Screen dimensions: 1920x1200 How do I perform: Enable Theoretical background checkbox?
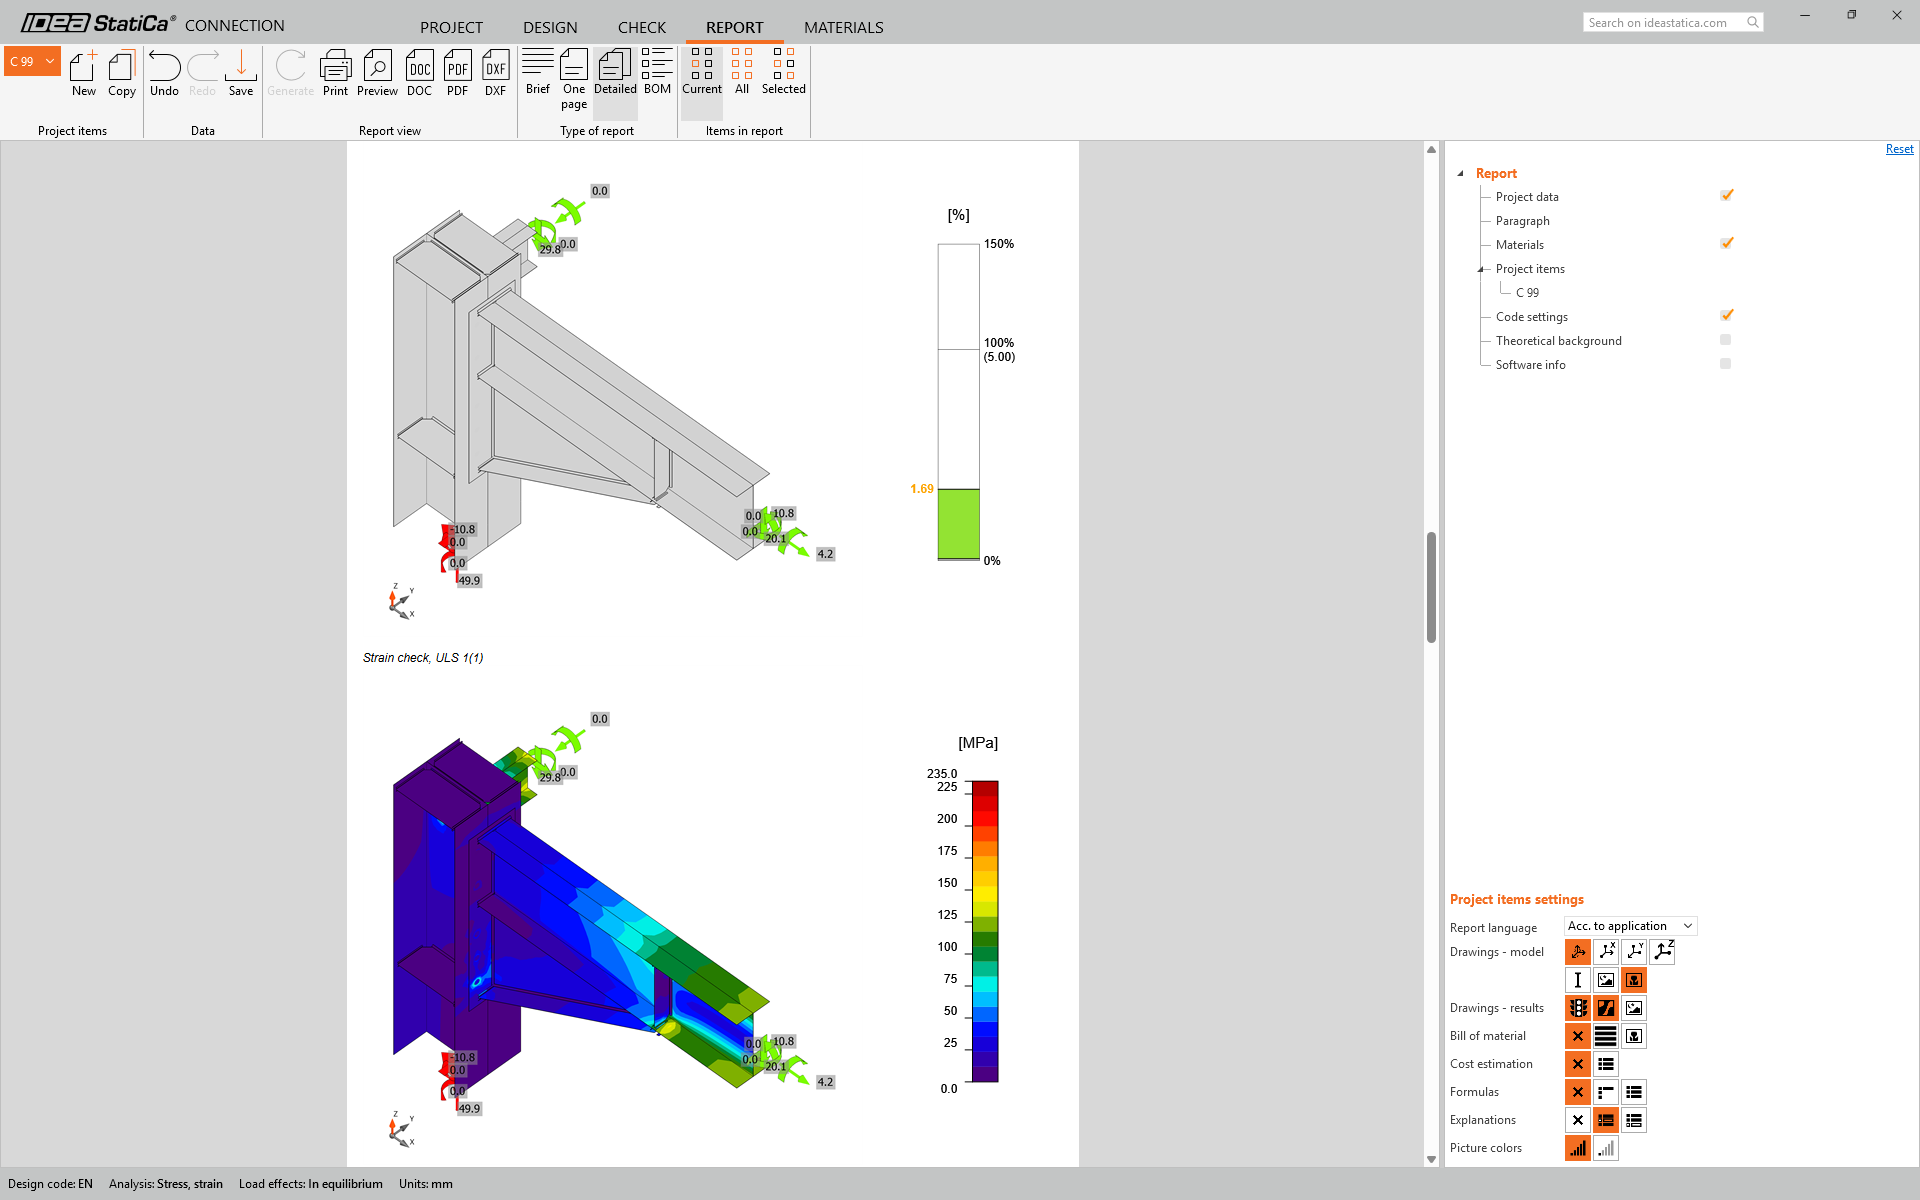(x=1725, y=340)
